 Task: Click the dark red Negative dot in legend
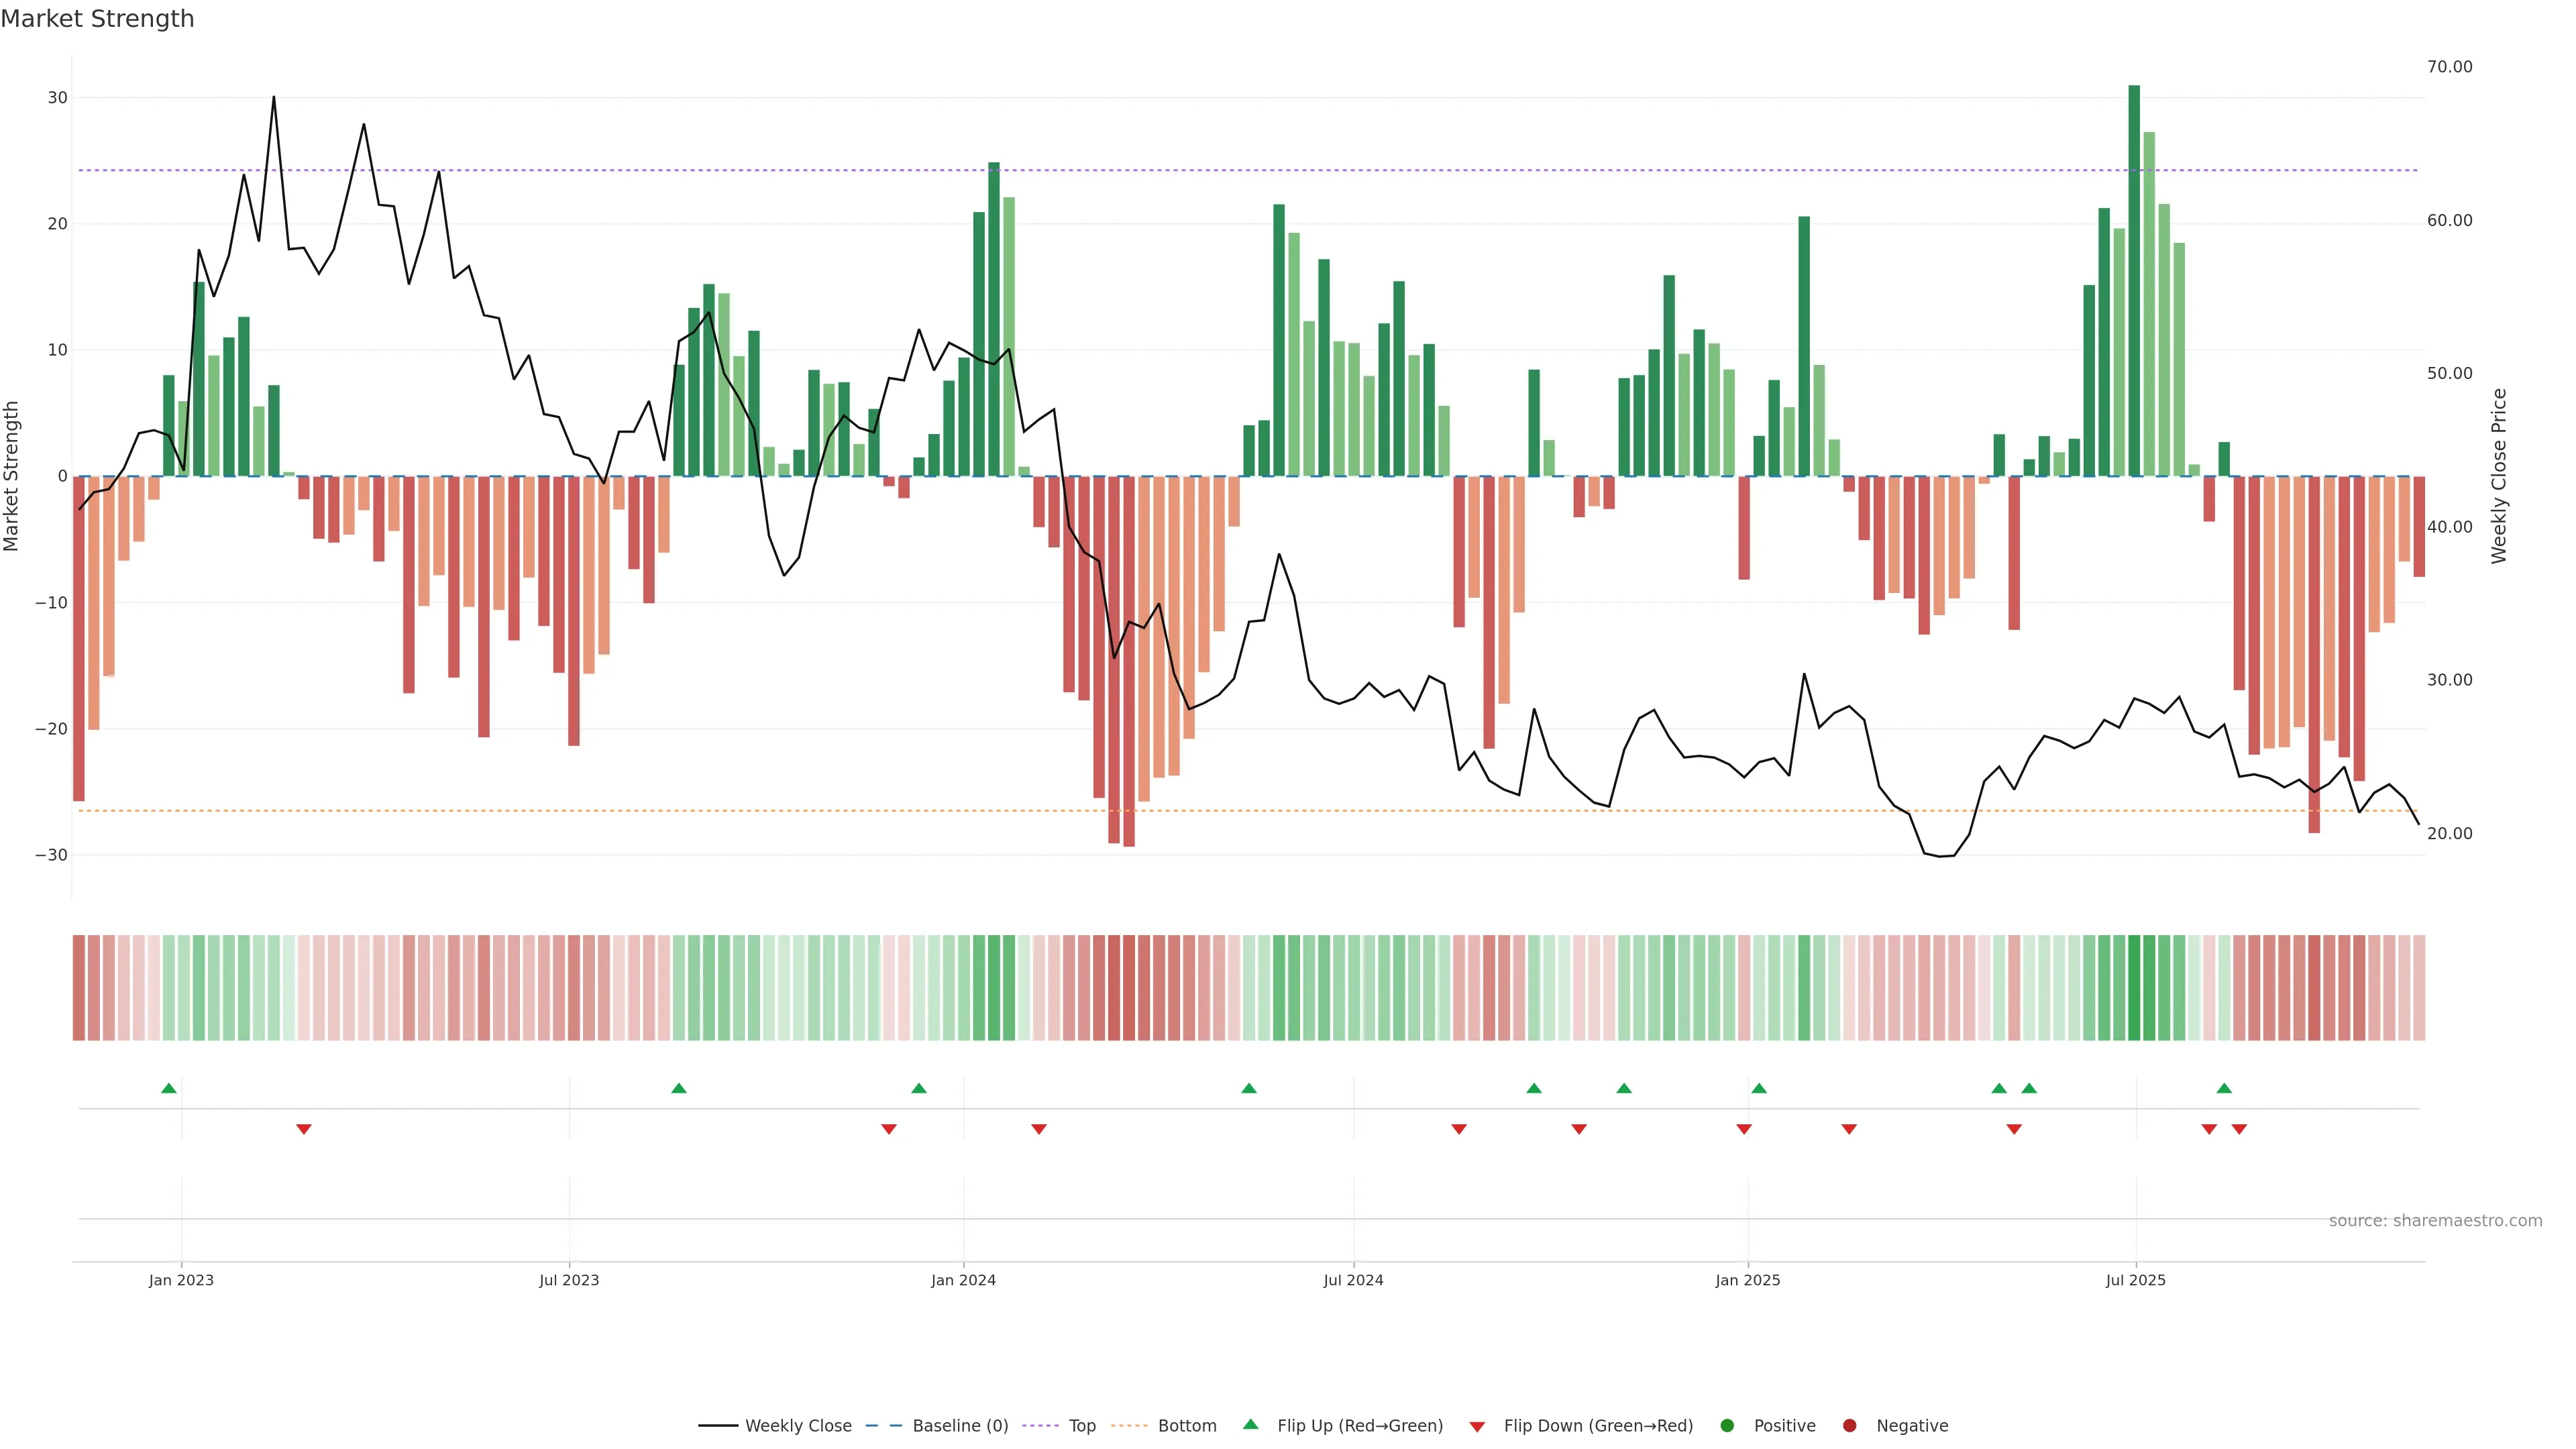pyautogui.click(x=1849, y=1425)
